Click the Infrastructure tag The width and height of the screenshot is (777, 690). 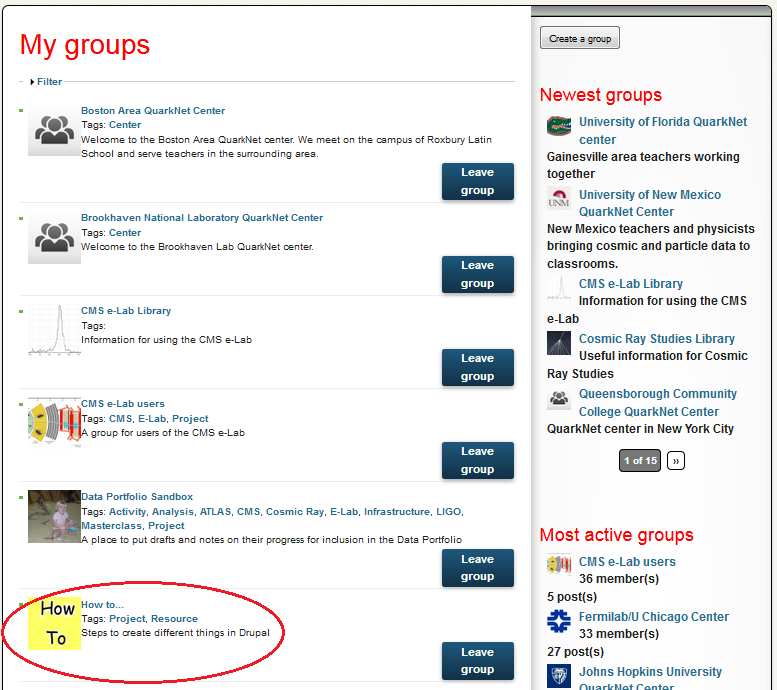397,512
